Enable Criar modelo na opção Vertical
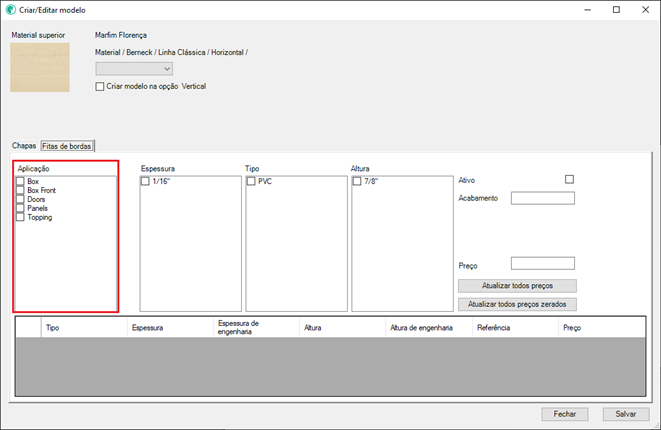This screenshot has height=430, width=661. click(x=100, y=86)
